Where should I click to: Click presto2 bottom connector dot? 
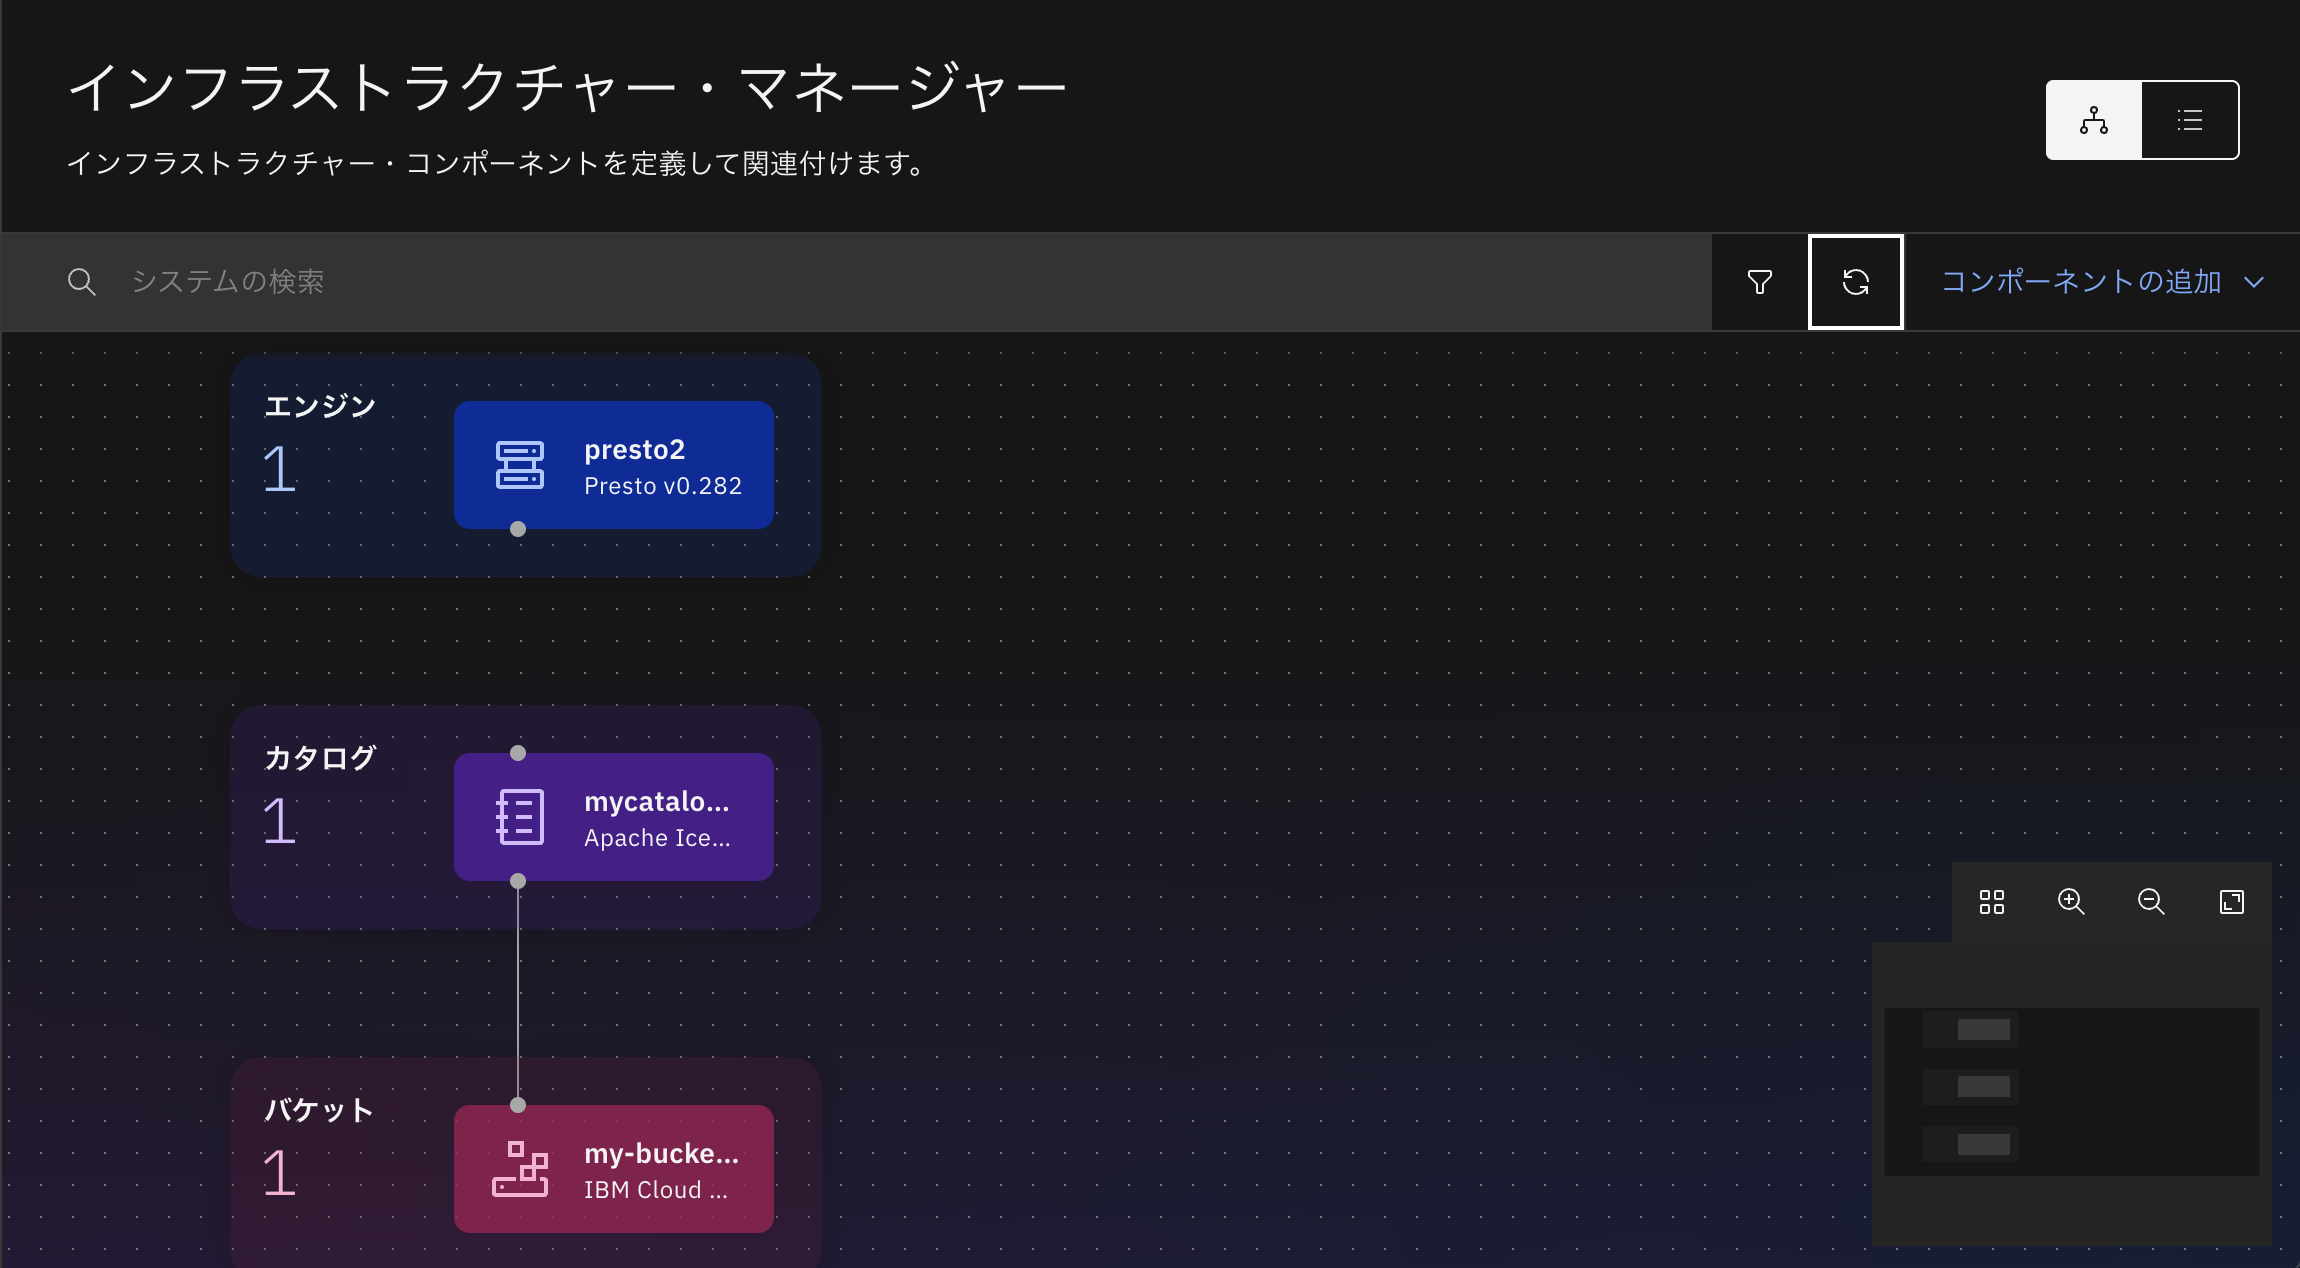click(518, 529)
